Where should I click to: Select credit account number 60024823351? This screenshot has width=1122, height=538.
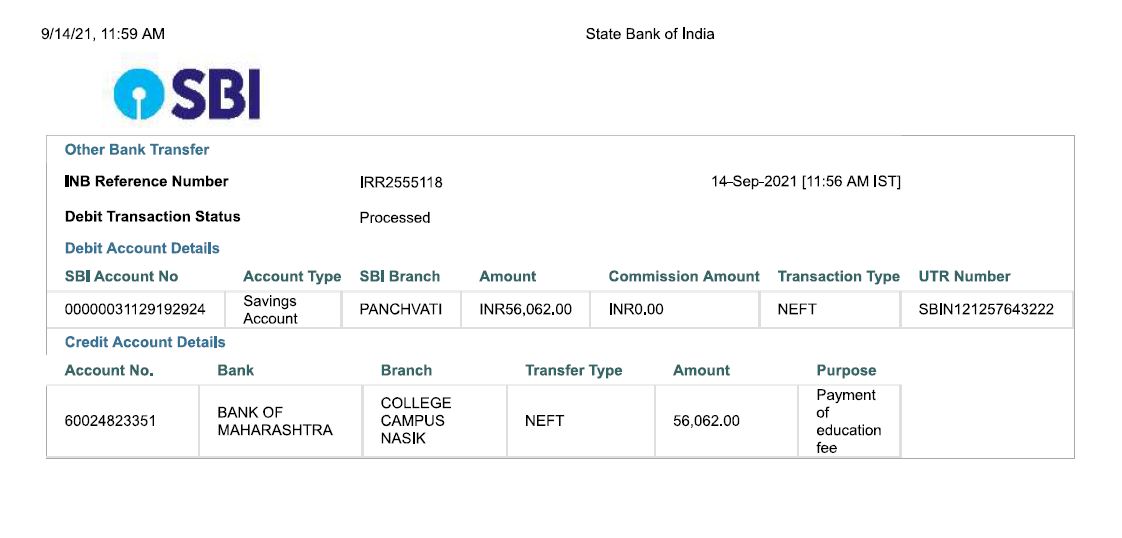click(122, 421)
